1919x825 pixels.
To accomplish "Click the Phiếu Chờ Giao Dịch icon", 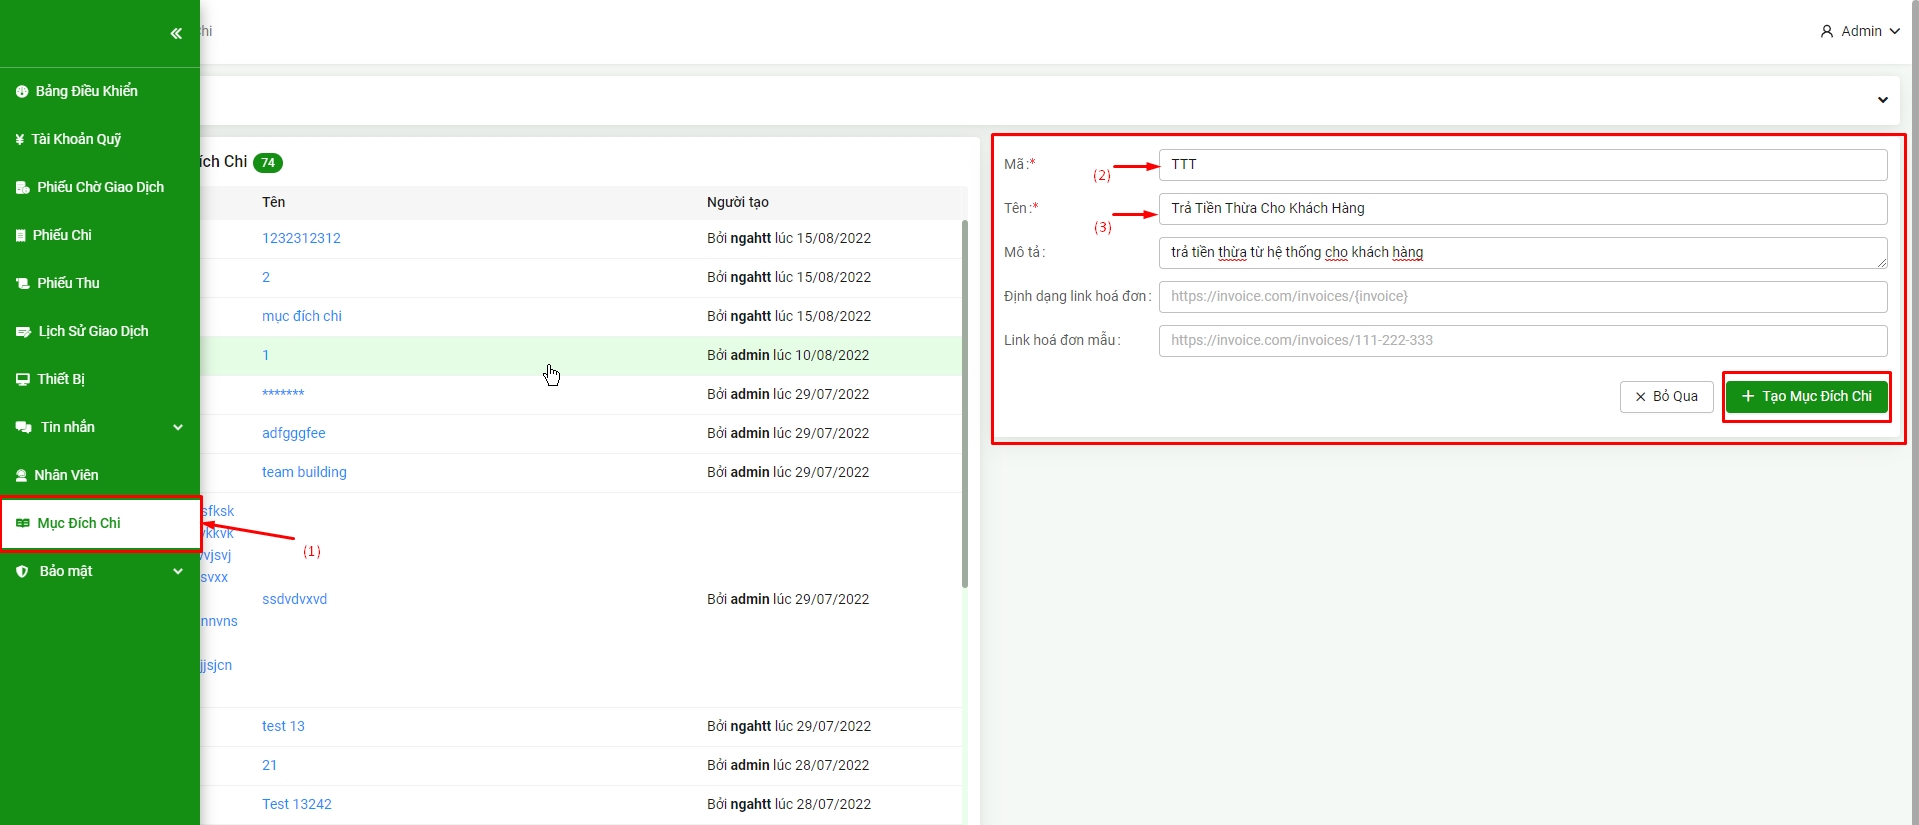I will [22, 188].
